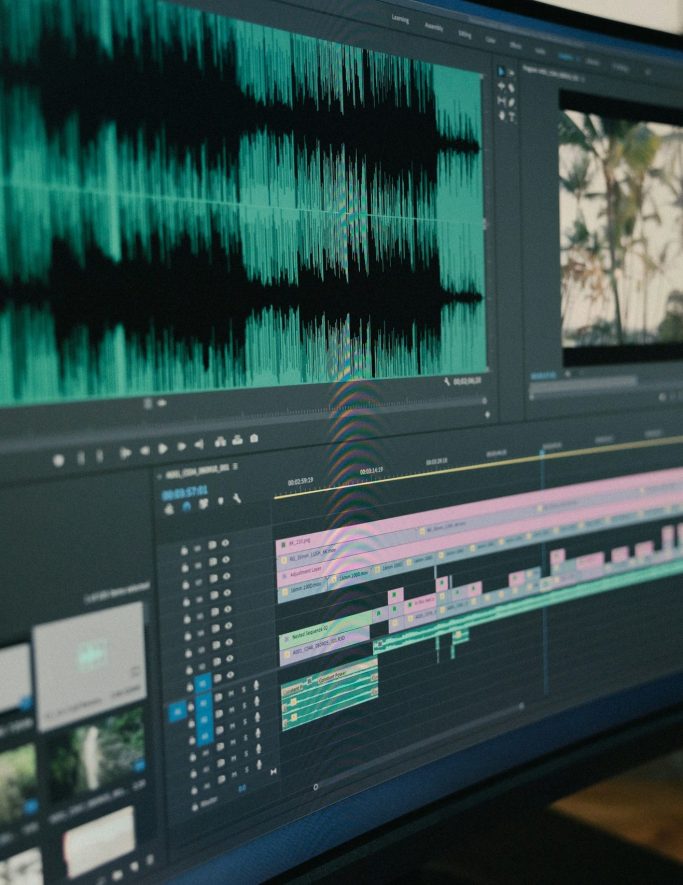The width and height of the screenshot is (683, 885).
Task: Switch to the Learning workspace
Action: tap(400, 19)
